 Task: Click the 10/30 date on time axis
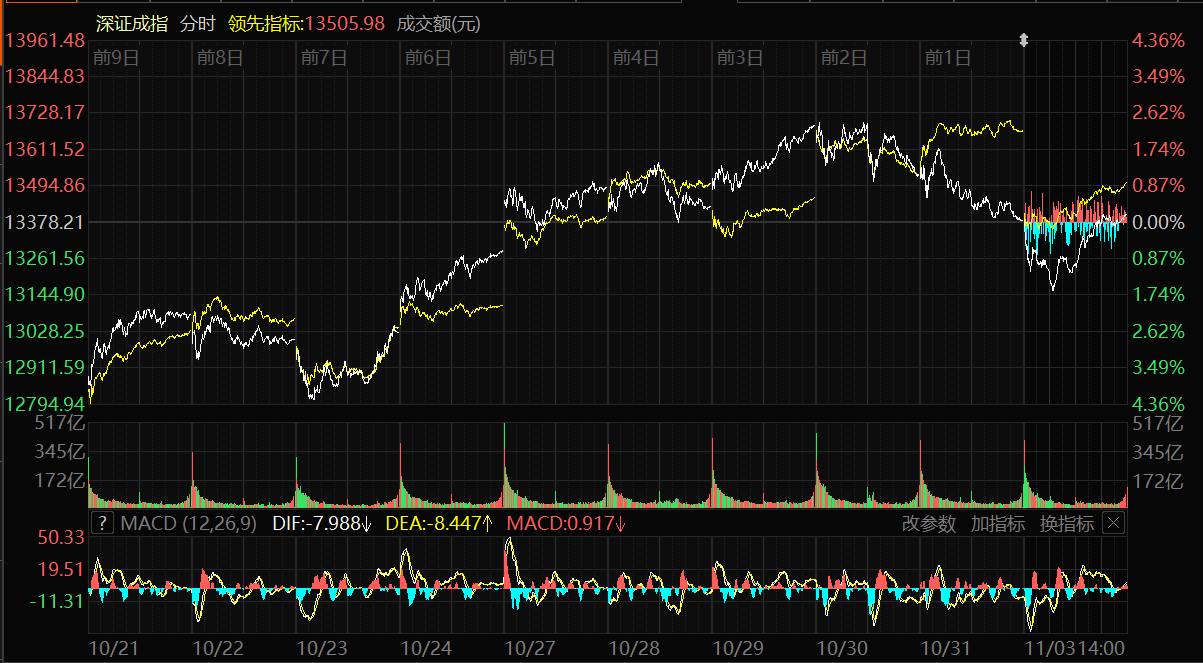click(x=843, y=648)
